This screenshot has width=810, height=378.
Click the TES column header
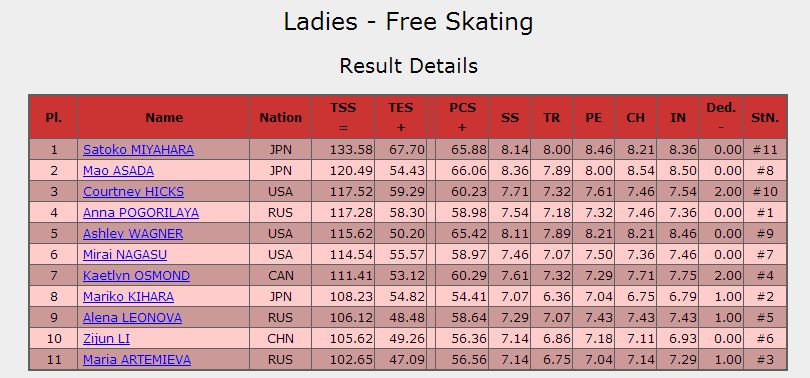(401, 117)
